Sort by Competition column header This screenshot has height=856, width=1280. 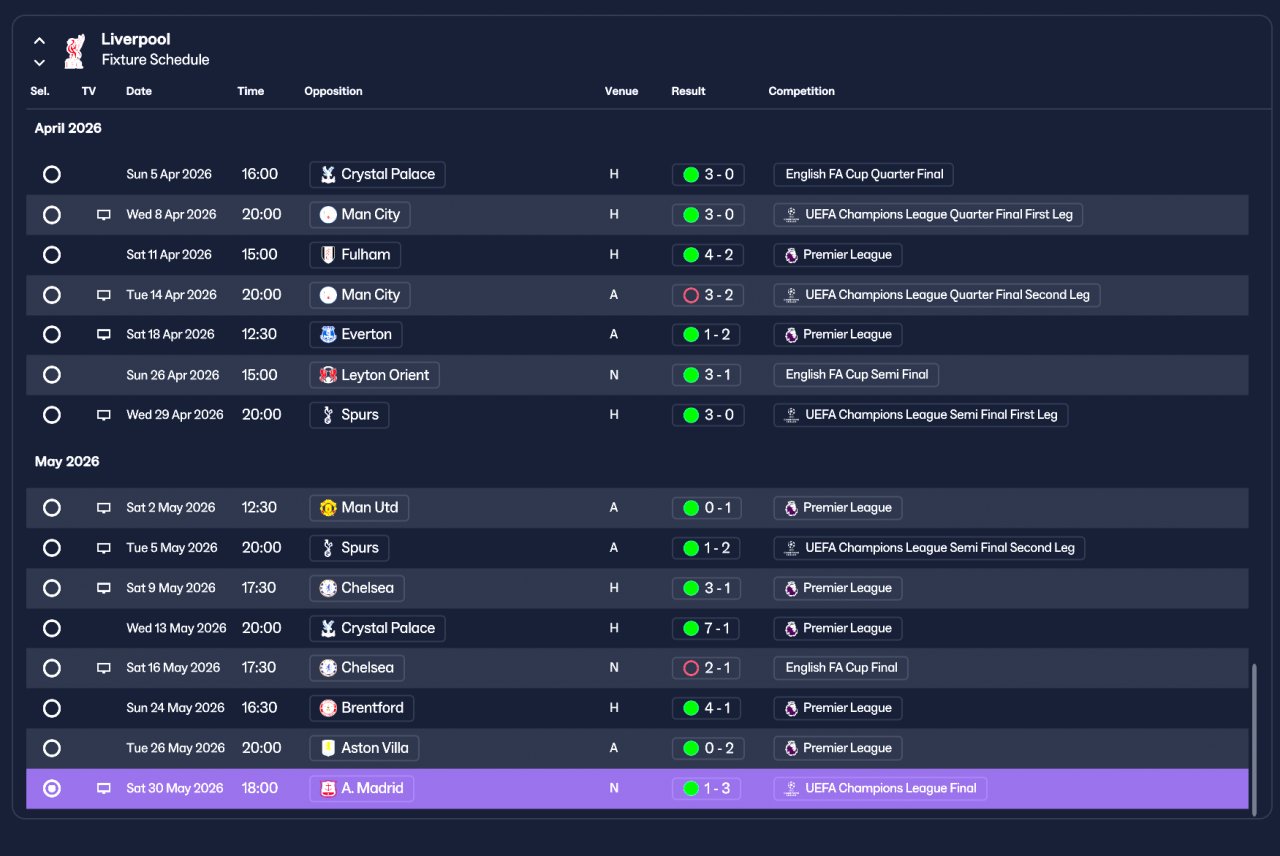(x=802, y=91)
